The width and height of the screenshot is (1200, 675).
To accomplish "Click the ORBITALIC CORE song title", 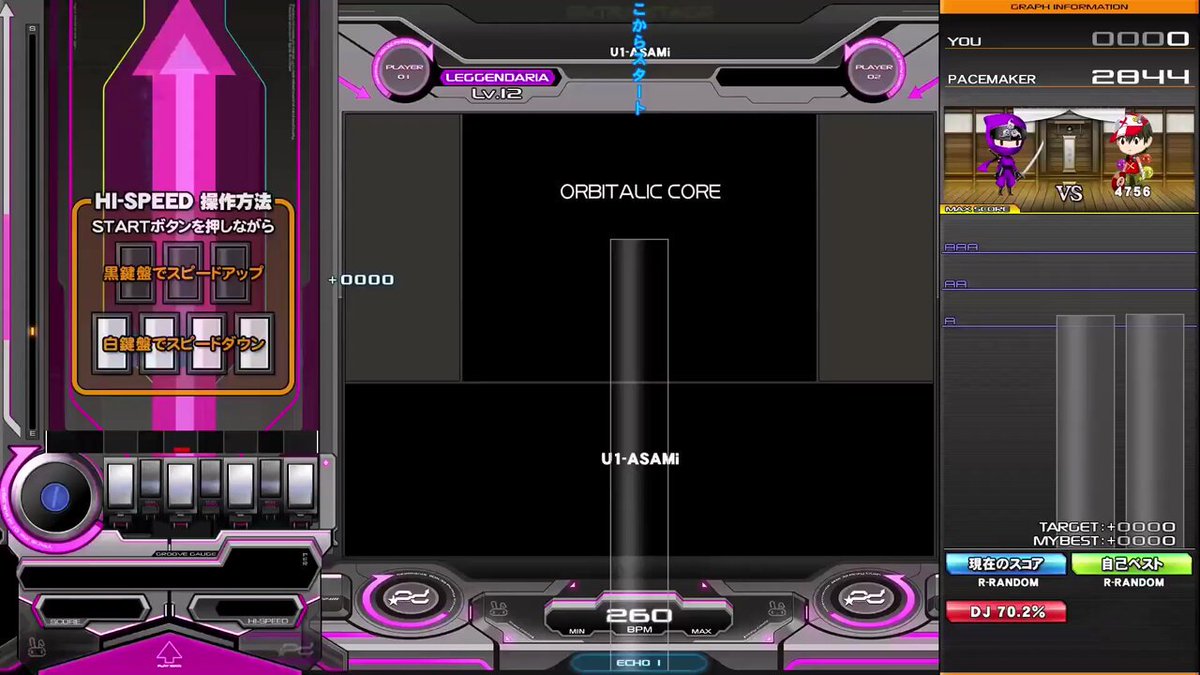I will tap(640, 191).
